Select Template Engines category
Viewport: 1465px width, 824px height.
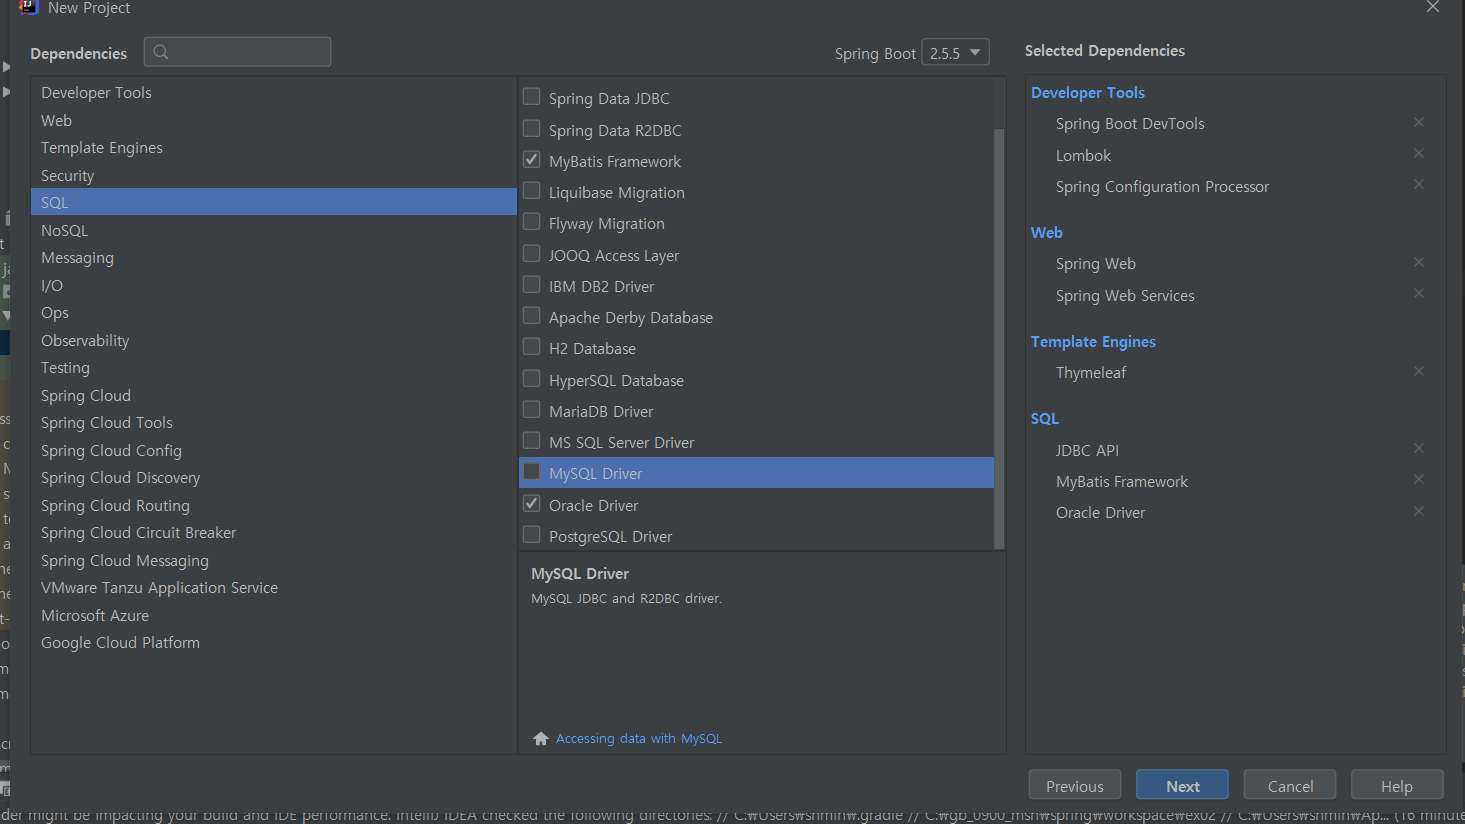tap(273, 147)
